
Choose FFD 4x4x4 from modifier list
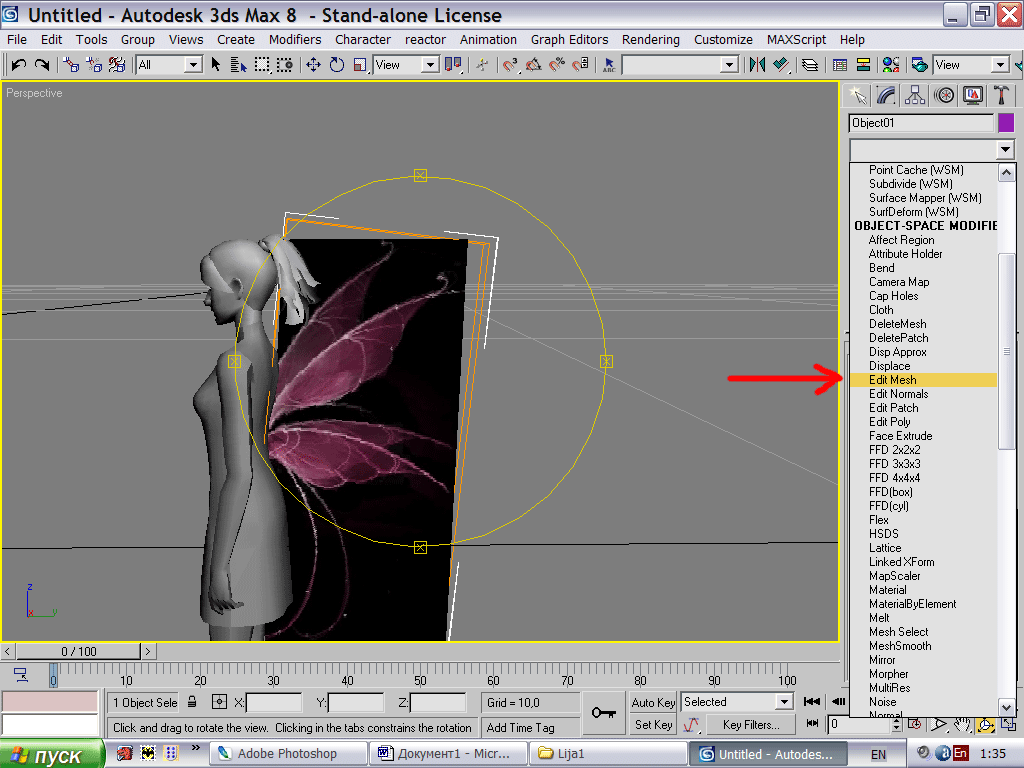tap(923, 478)
